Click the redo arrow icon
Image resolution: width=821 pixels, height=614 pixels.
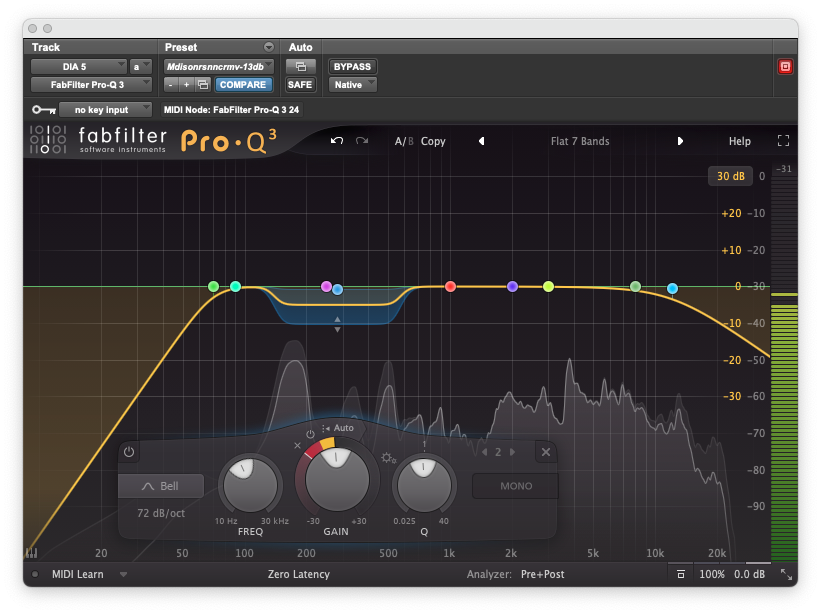[362, 141]
